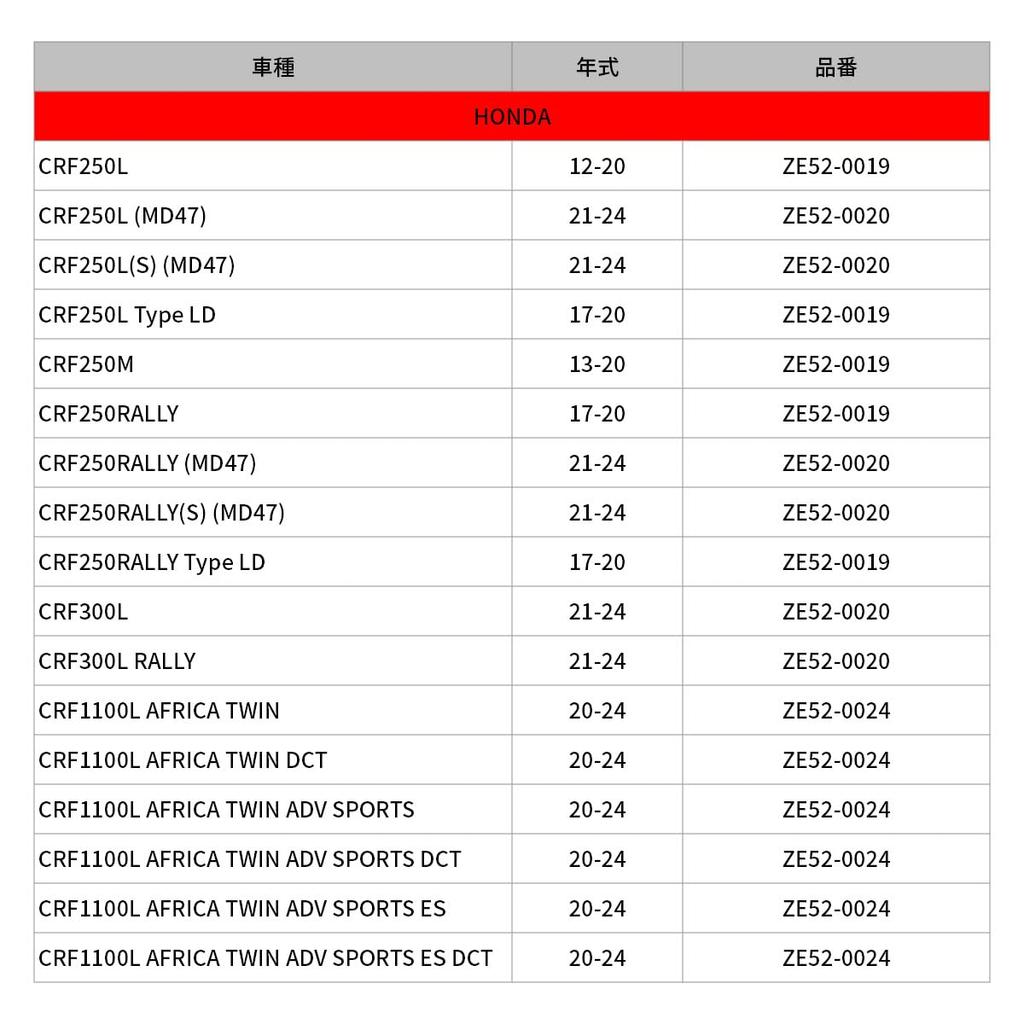Screen dimensions: 1024x1024
Task: Select the CRF250RALLY Type LD cell
Action: (152, 562)
